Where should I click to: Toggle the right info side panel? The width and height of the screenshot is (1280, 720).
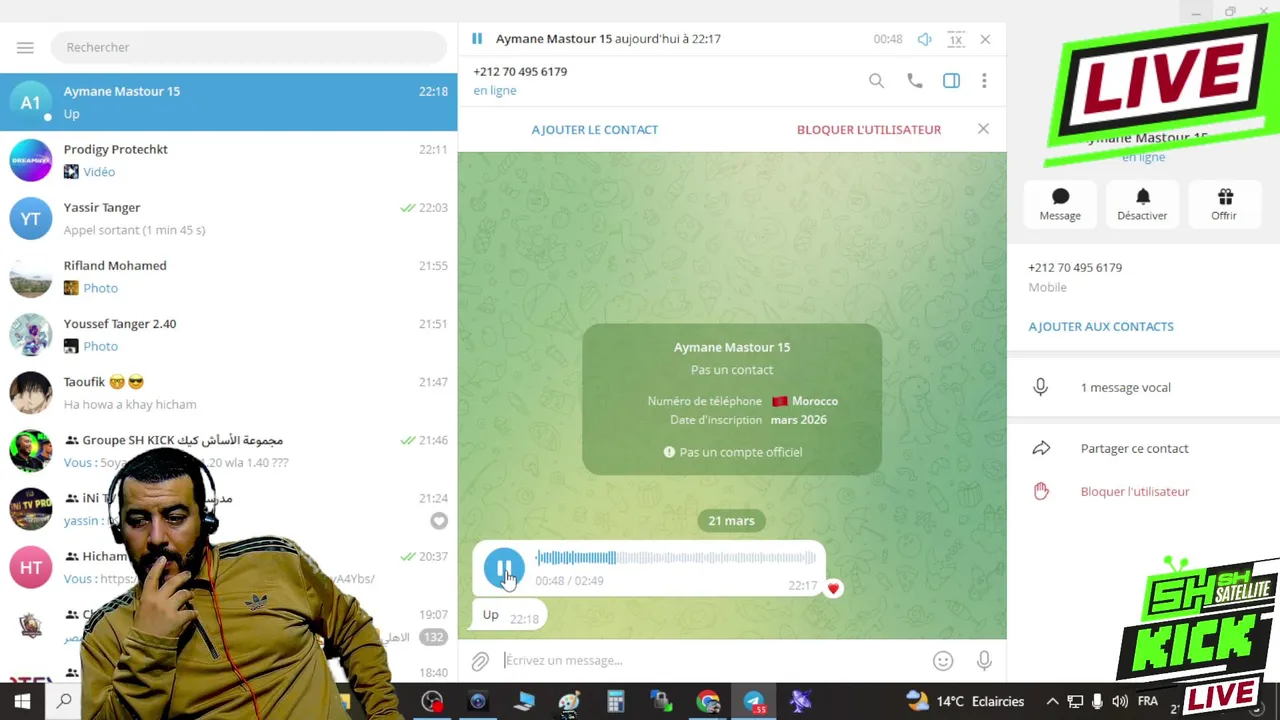(951, 81)
